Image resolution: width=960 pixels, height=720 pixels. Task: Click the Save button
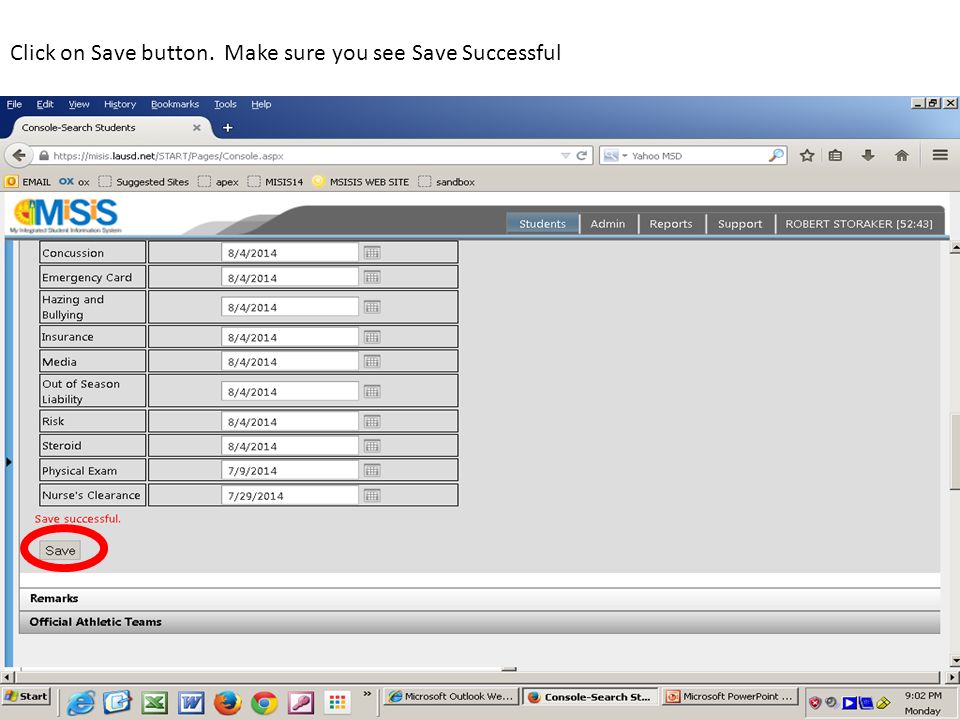point(60,550)
